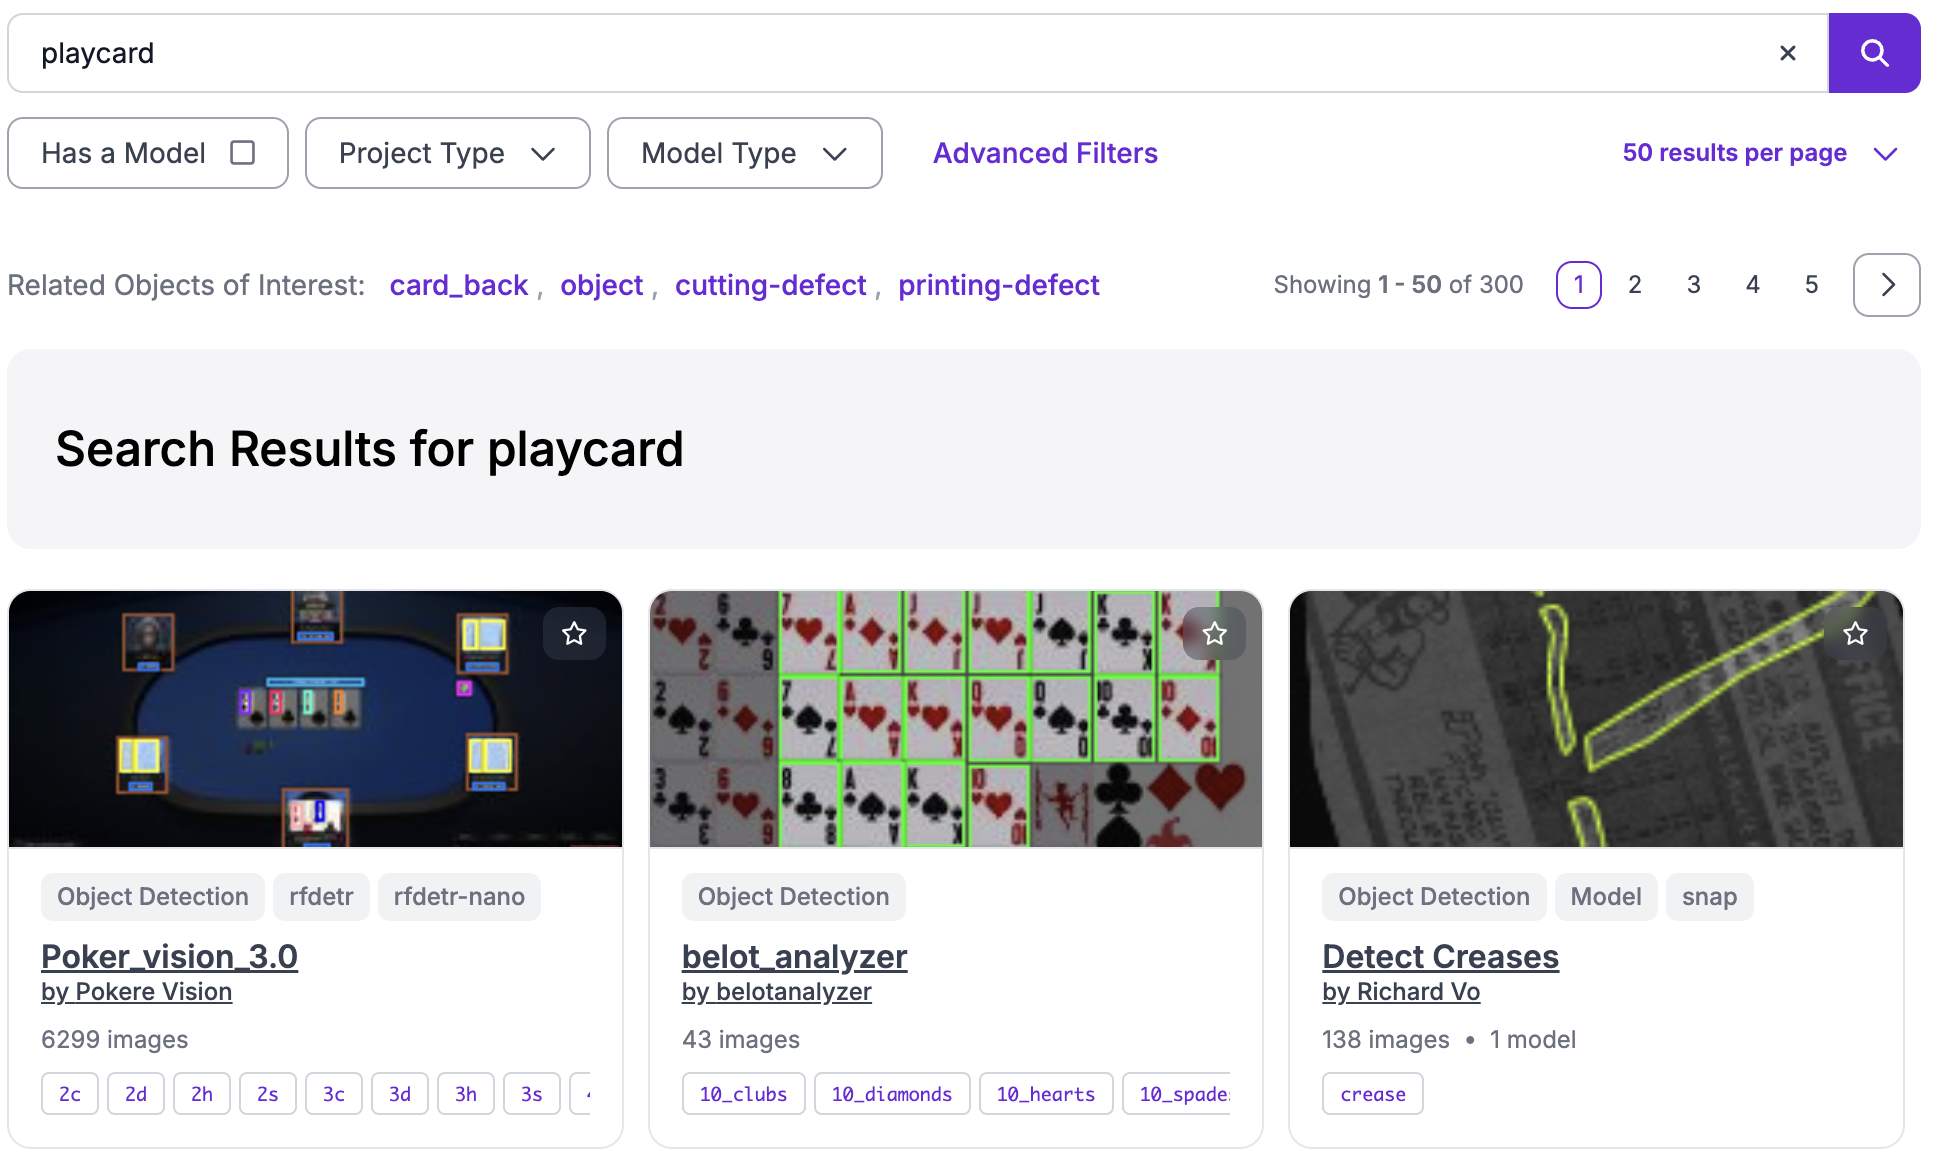Screen dimensions: 1938x1170
Task: Click the purple search magnifier button
Action: 1873,53
